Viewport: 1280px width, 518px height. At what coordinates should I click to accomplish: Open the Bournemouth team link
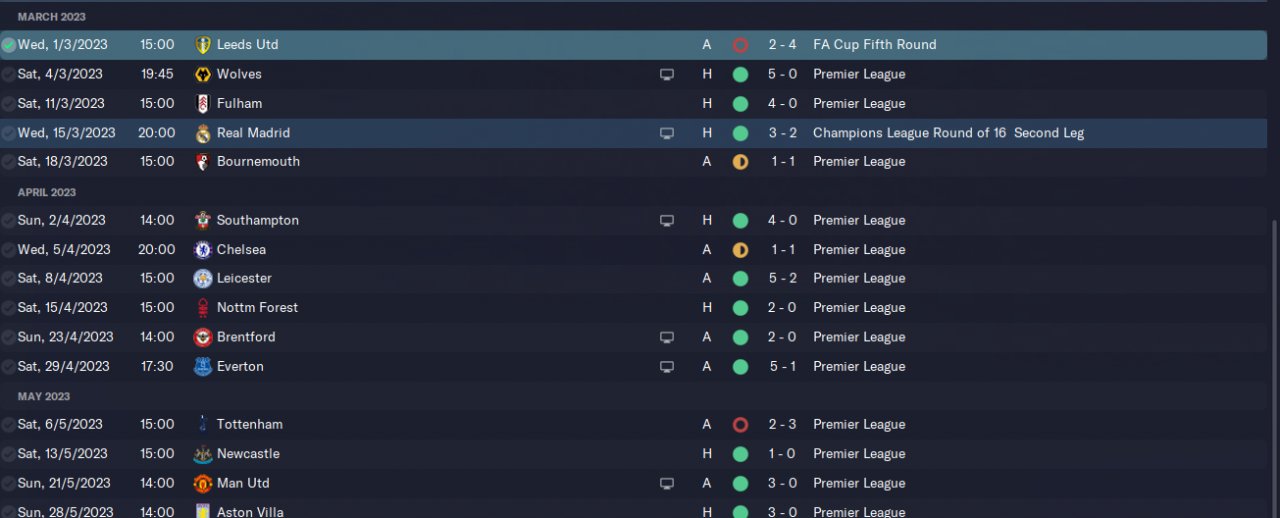(x=258, y=161)
